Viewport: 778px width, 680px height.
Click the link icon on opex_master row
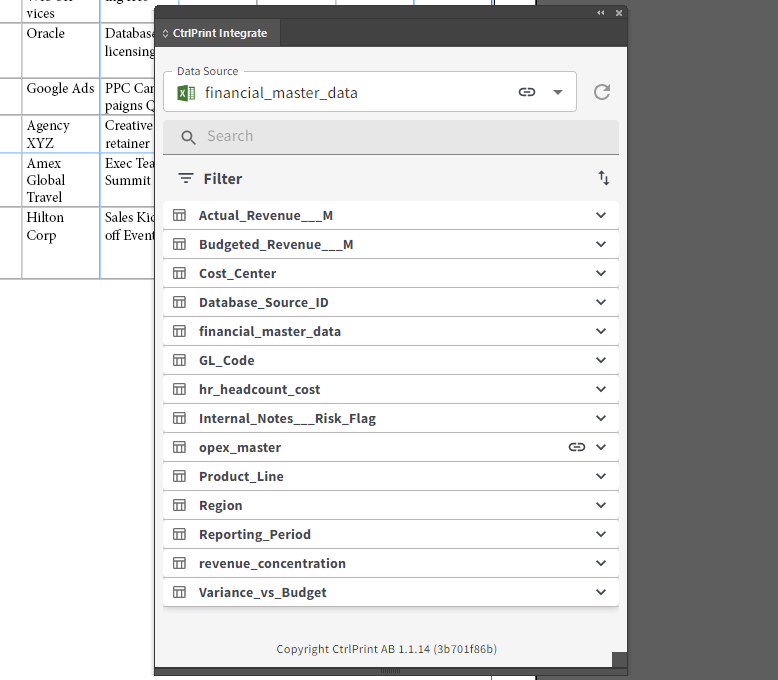coord(577,447)
